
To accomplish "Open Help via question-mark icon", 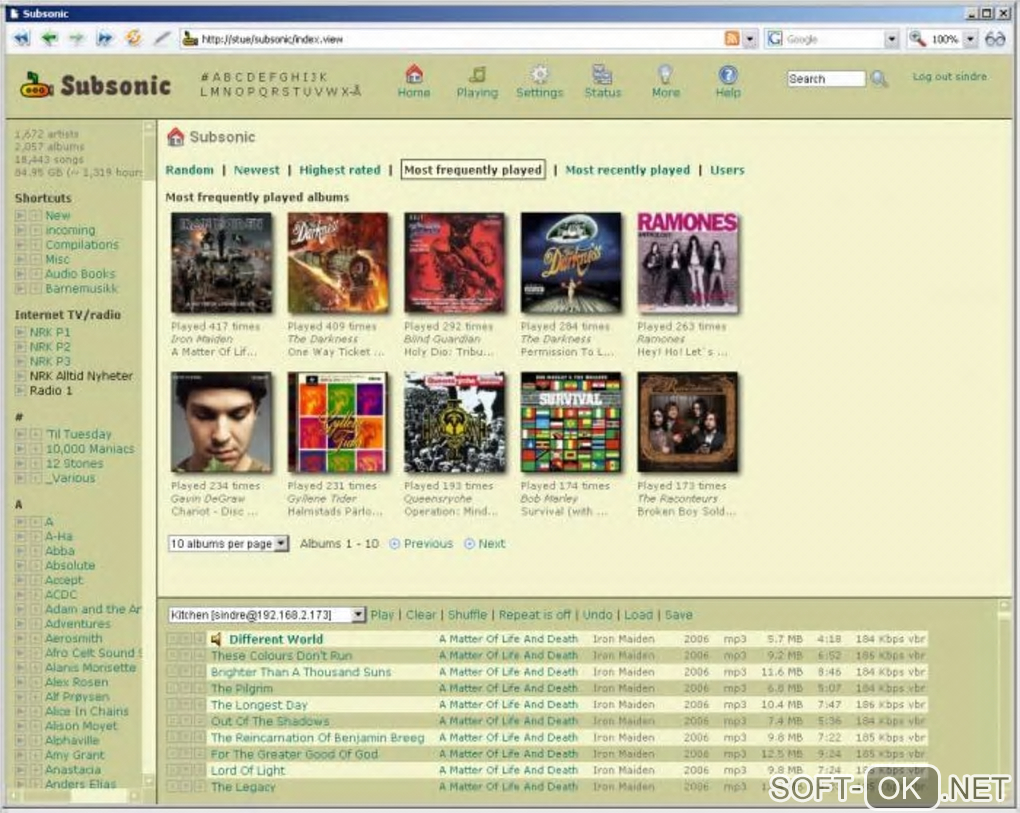I will point(728,74).
